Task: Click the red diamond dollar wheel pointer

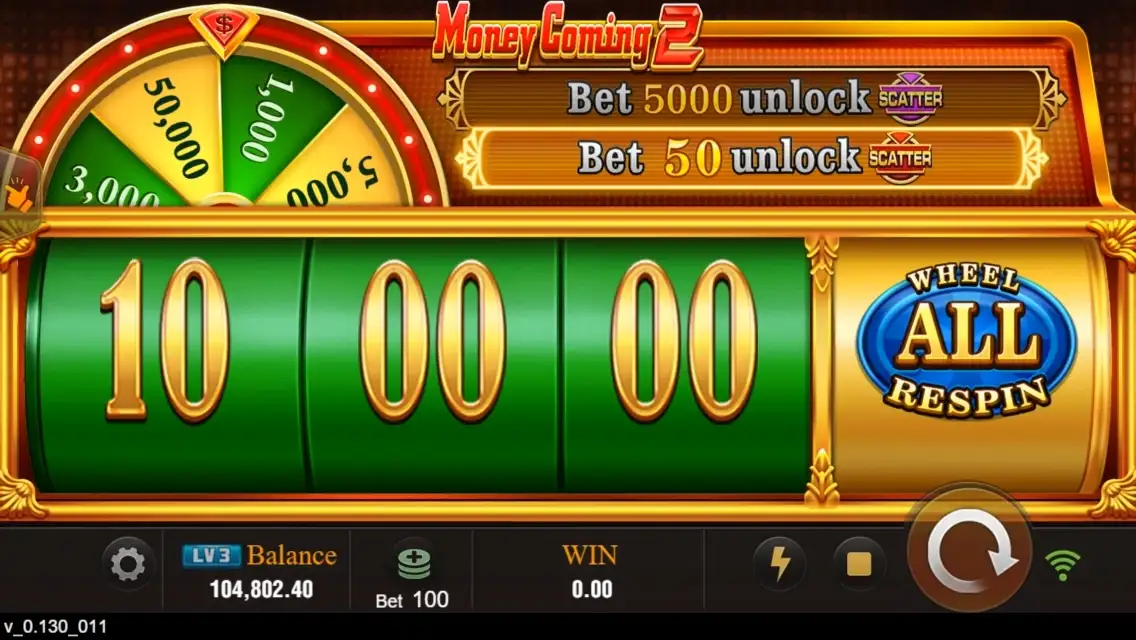Action: tap(224, 30)
